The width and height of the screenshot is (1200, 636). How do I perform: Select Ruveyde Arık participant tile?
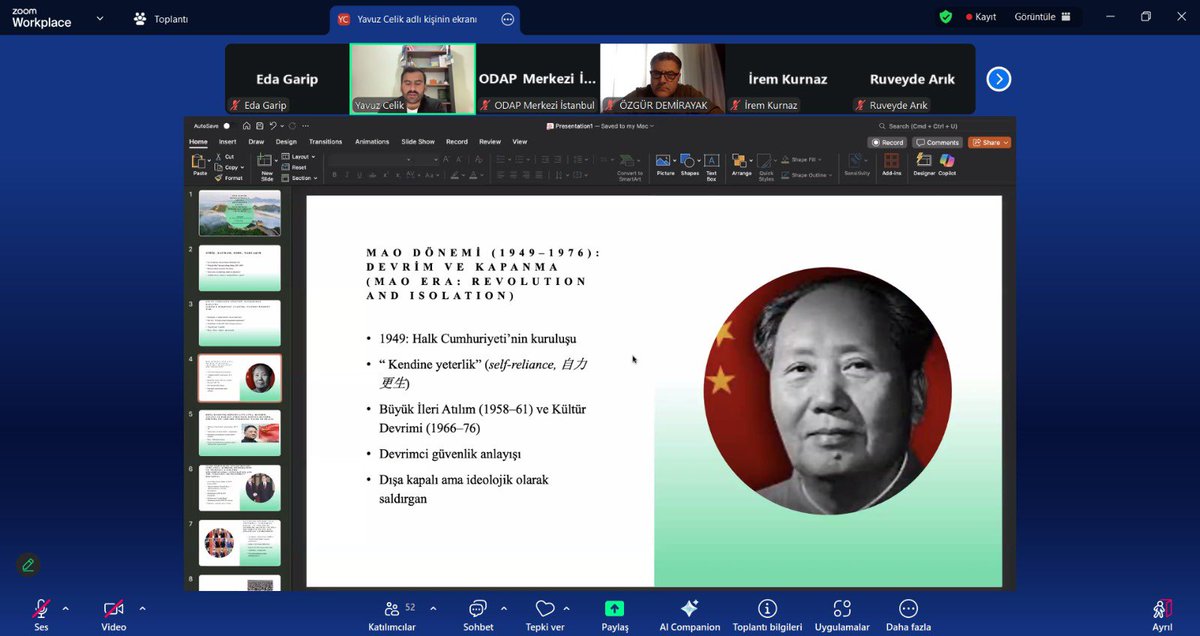pyautogui.click(x=912, y=79)
